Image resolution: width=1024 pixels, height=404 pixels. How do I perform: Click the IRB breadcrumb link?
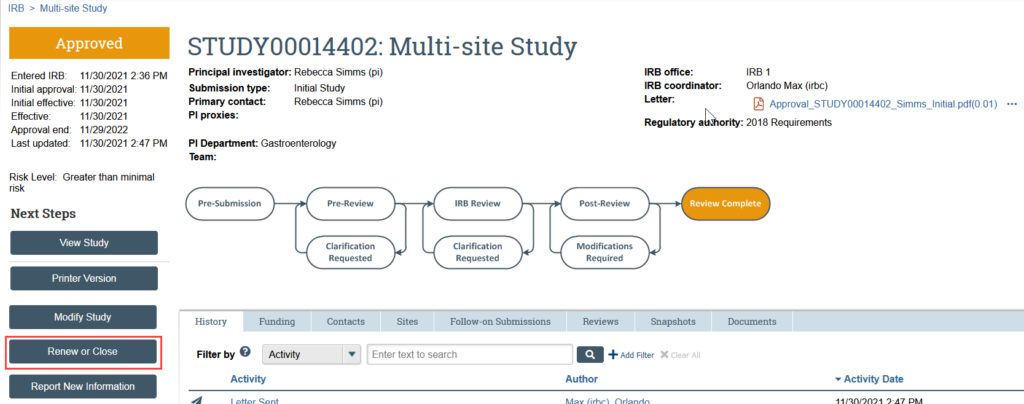click(x=16, y=8)
